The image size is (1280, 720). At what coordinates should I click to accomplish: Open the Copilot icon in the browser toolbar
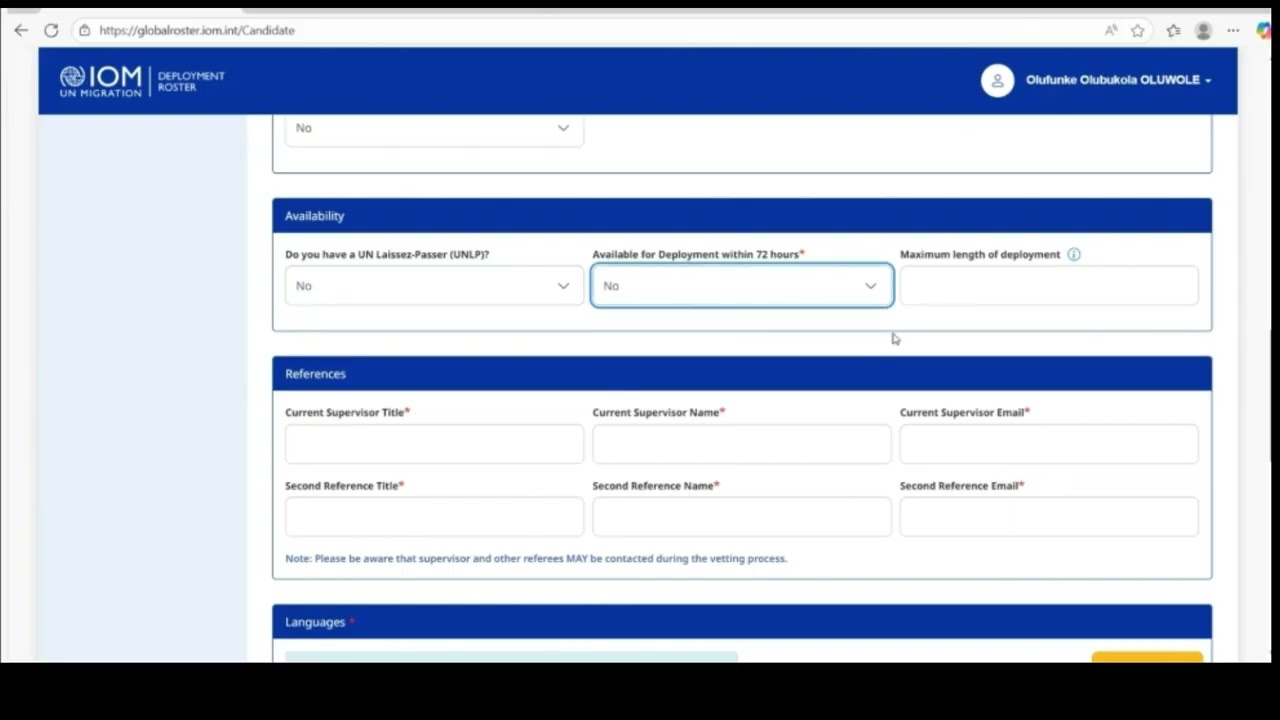[x=1264, y=31]
